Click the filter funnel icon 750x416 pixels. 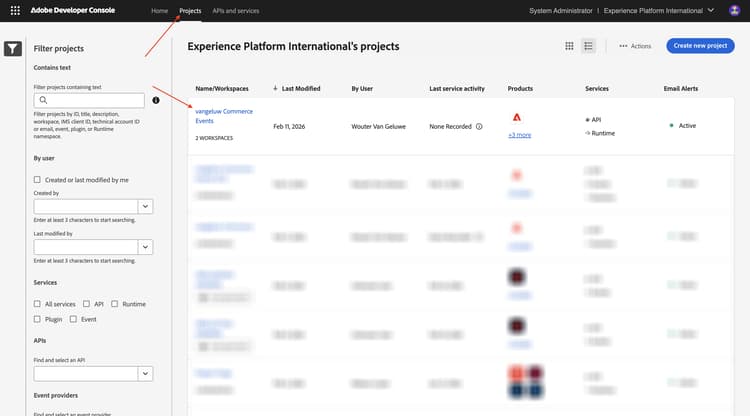tap(12, 48)
